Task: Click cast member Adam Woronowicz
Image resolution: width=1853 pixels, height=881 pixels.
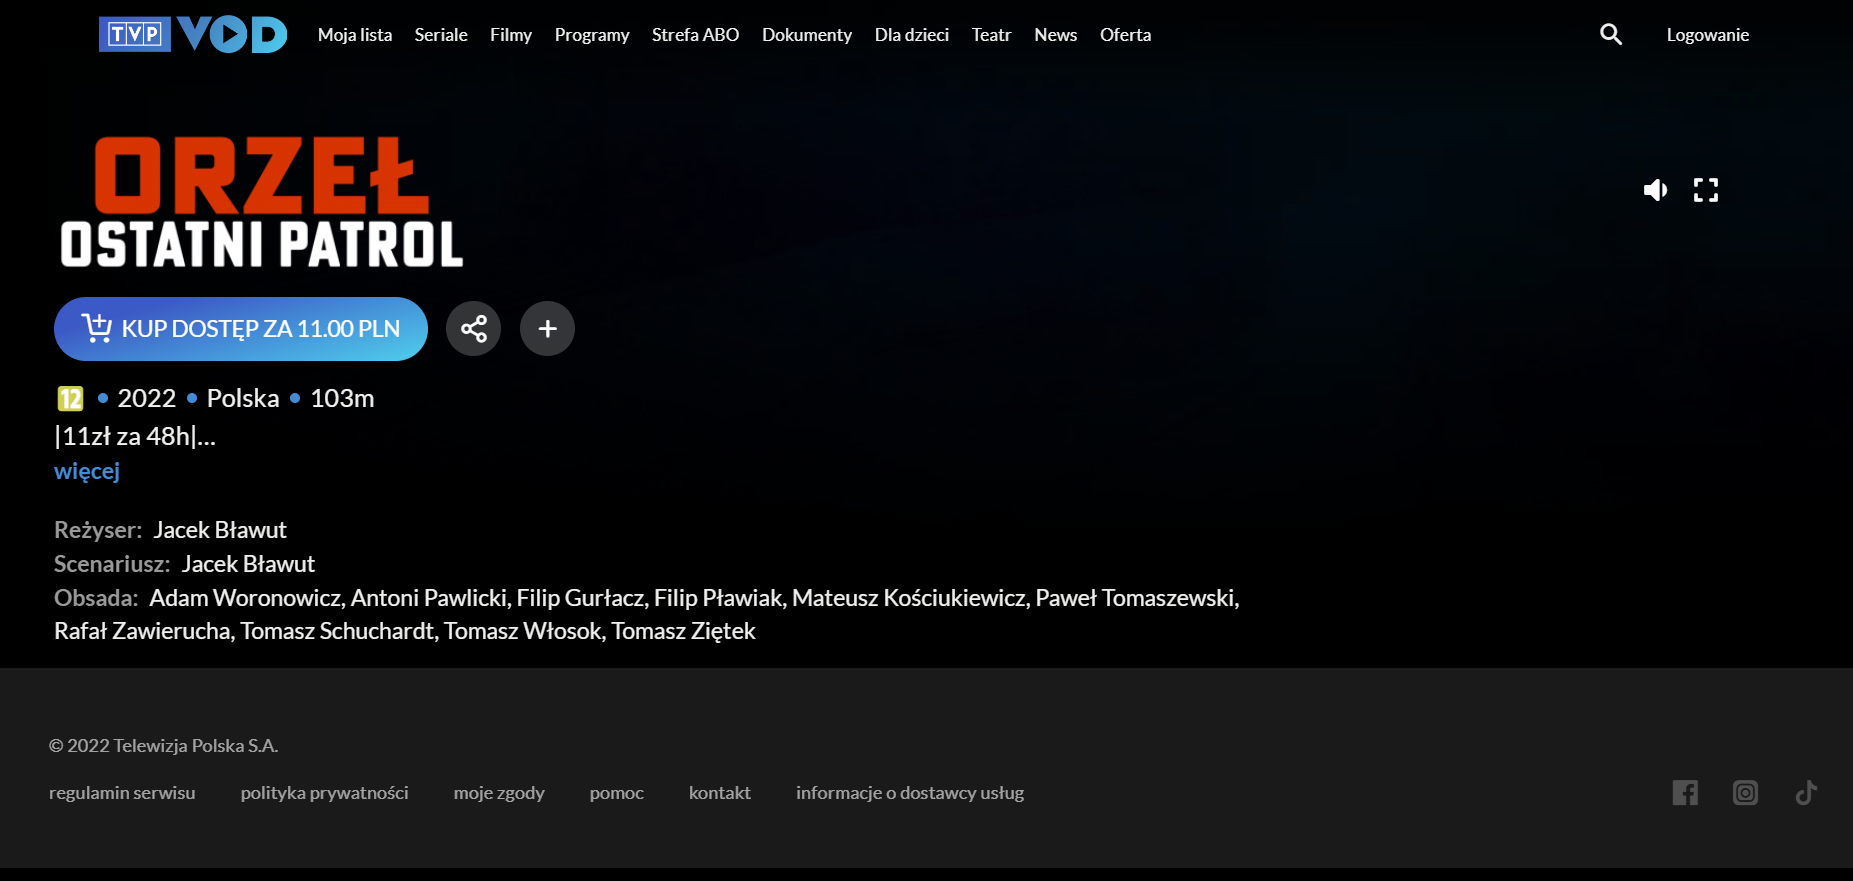Action: click(x=245, y=598)
